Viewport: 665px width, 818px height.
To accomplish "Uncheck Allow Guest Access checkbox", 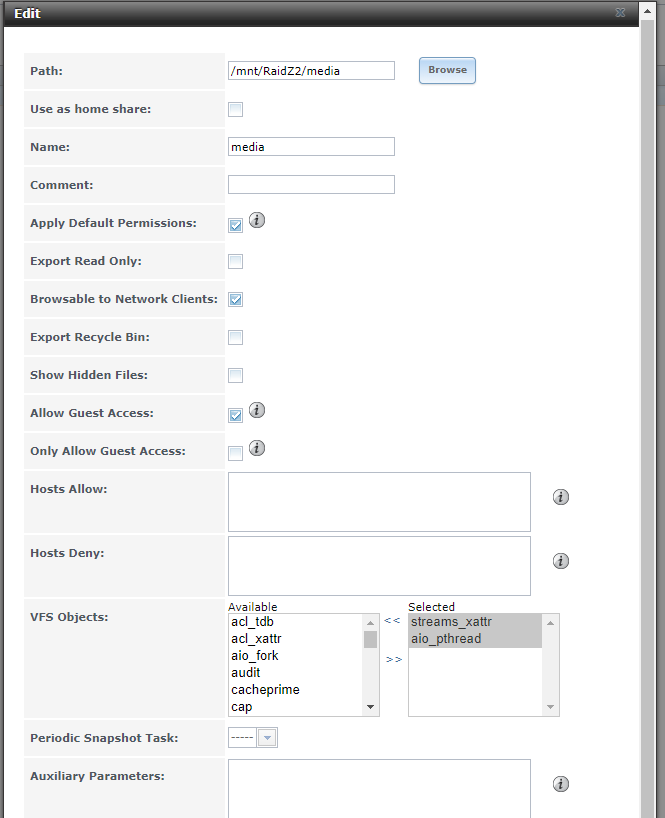I will [236, 415].
